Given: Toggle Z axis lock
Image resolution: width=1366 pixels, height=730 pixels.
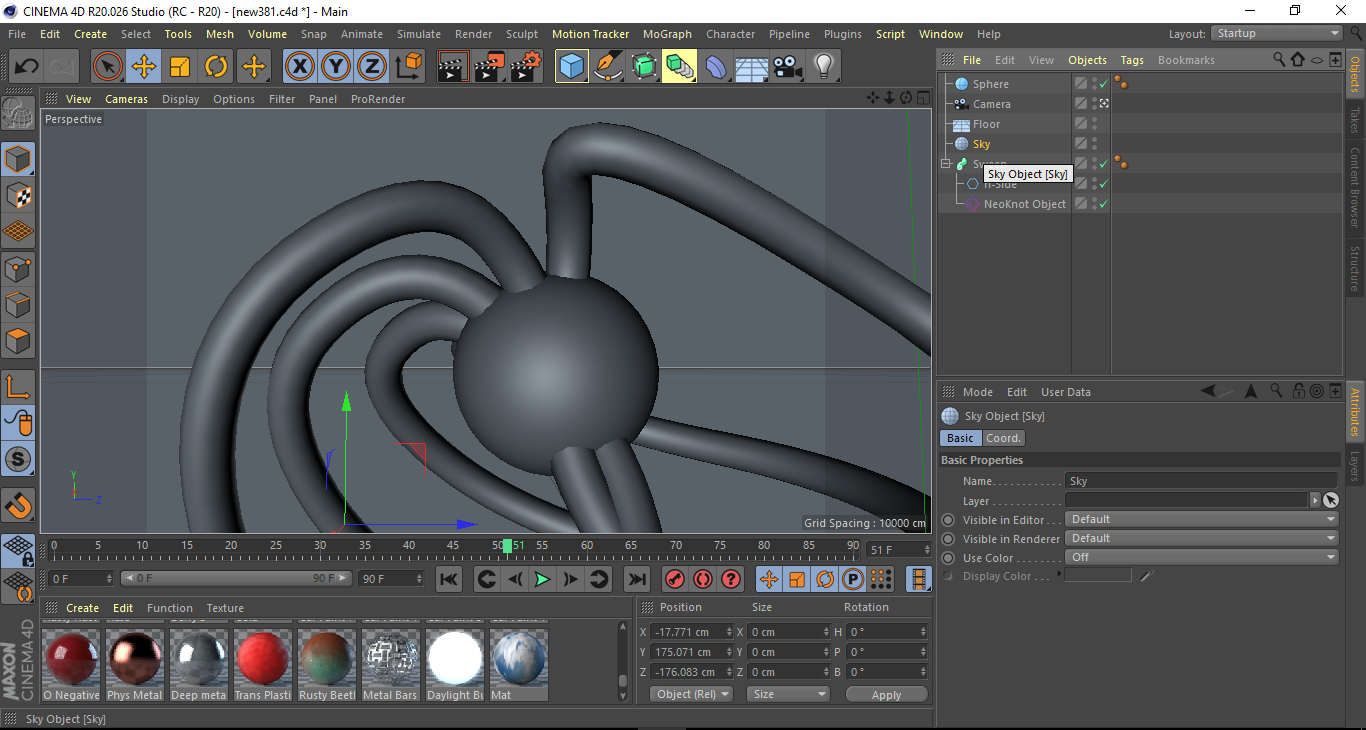Looking at the screenshot, I should coord(372,67).
